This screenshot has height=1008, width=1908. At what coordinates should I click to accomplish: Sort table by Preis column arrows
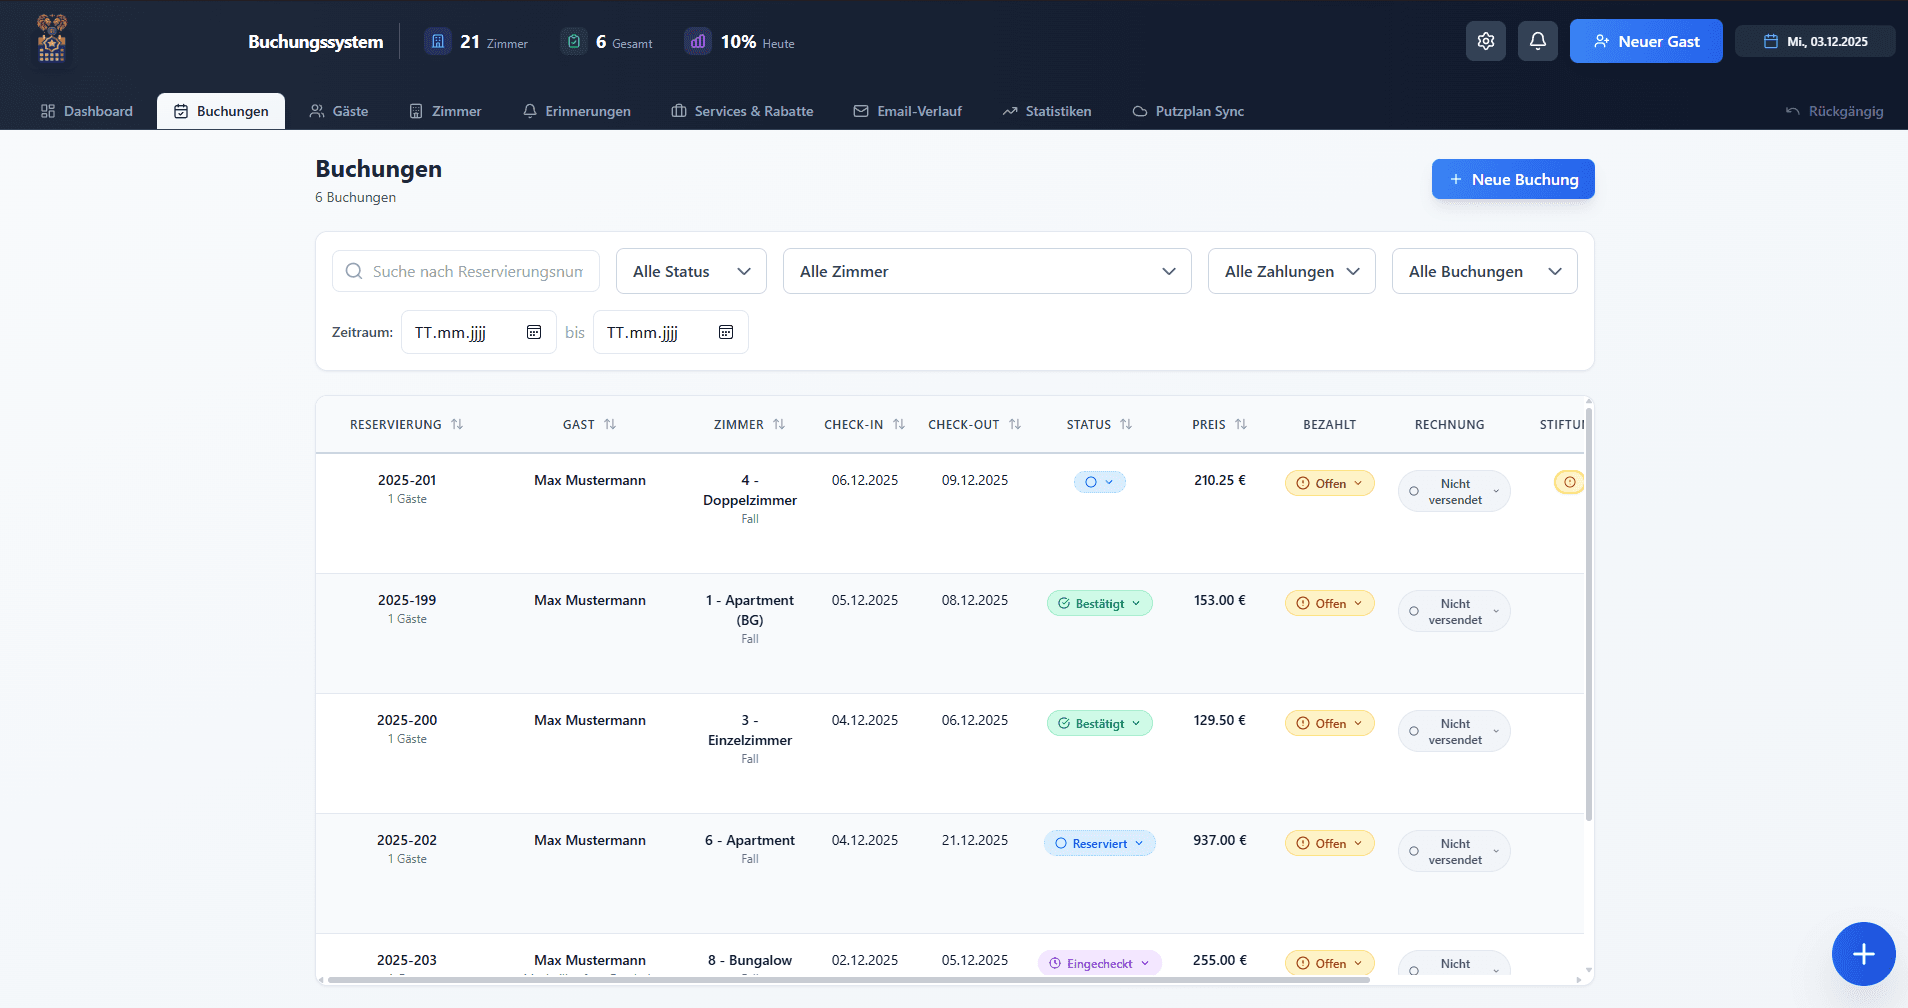tap(1241, 424)
